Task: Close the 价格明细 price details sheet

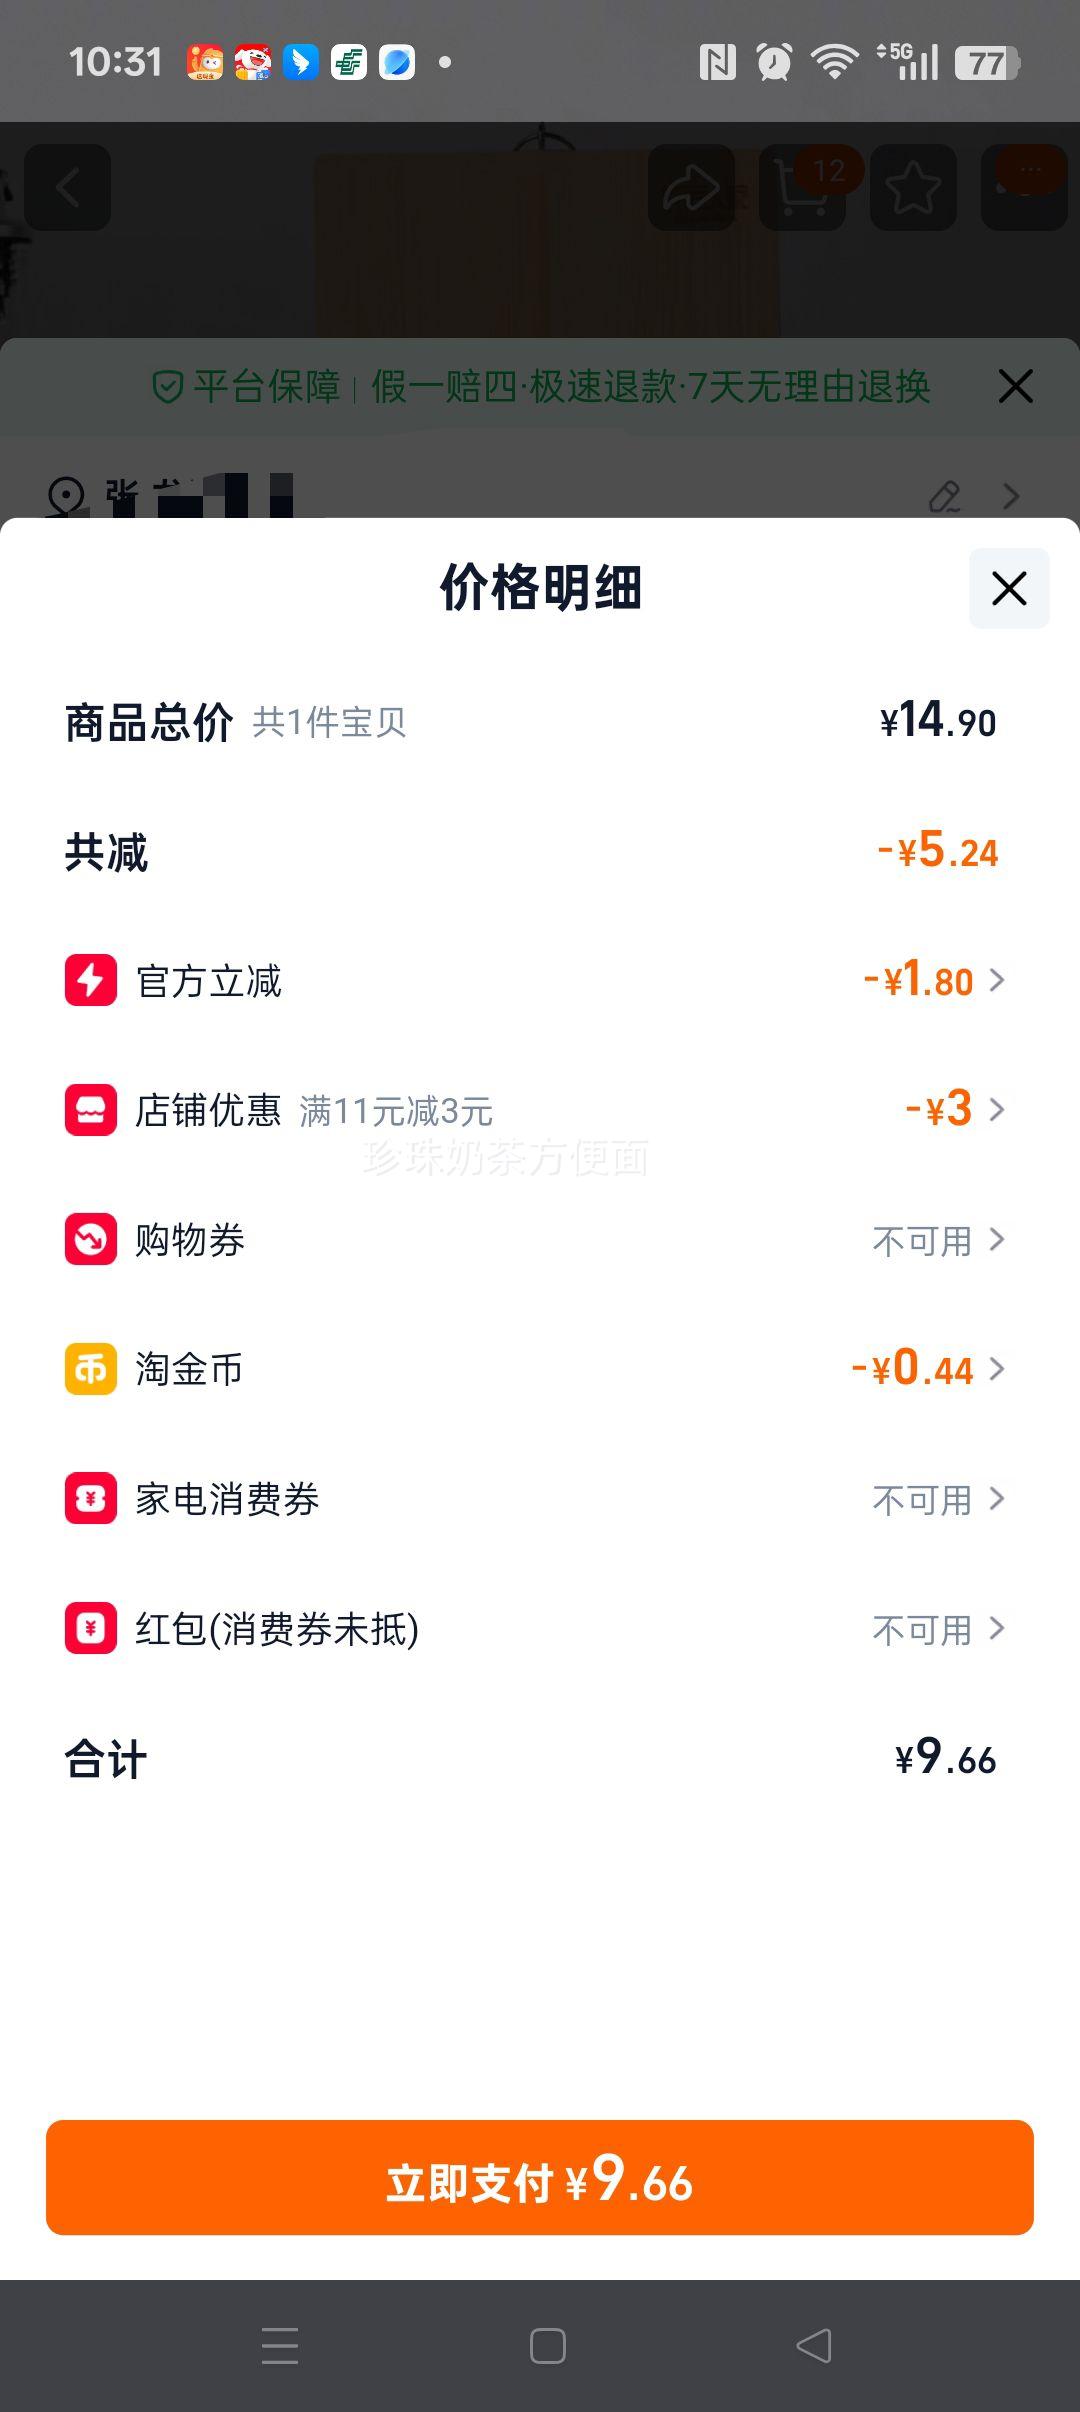Action: (x=1009, y=588)
